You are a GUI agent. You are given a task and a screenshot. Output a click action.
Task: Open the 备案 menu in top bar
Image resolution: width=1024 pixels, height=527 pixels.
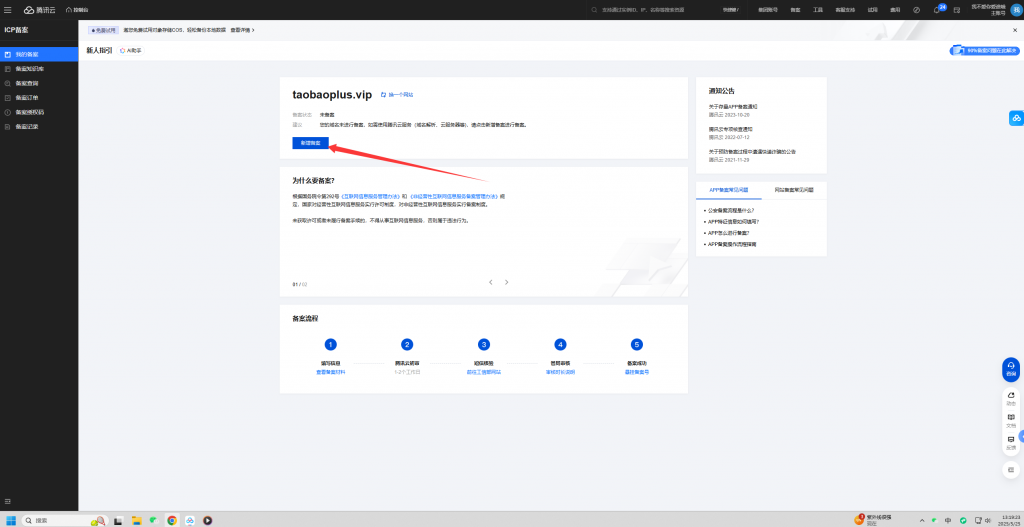click(x=795, y=10)
